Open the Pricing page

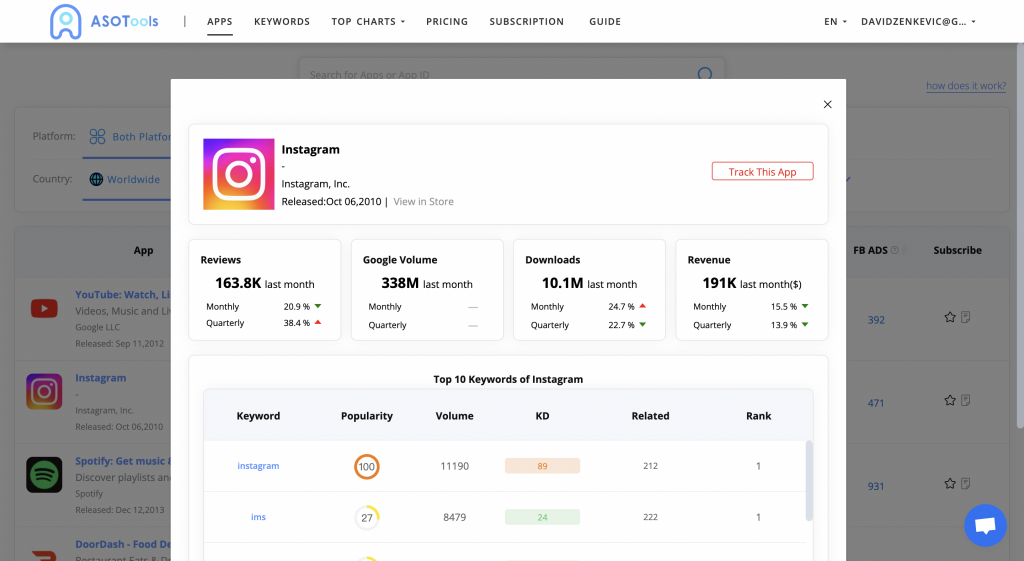tap(447, 22)
